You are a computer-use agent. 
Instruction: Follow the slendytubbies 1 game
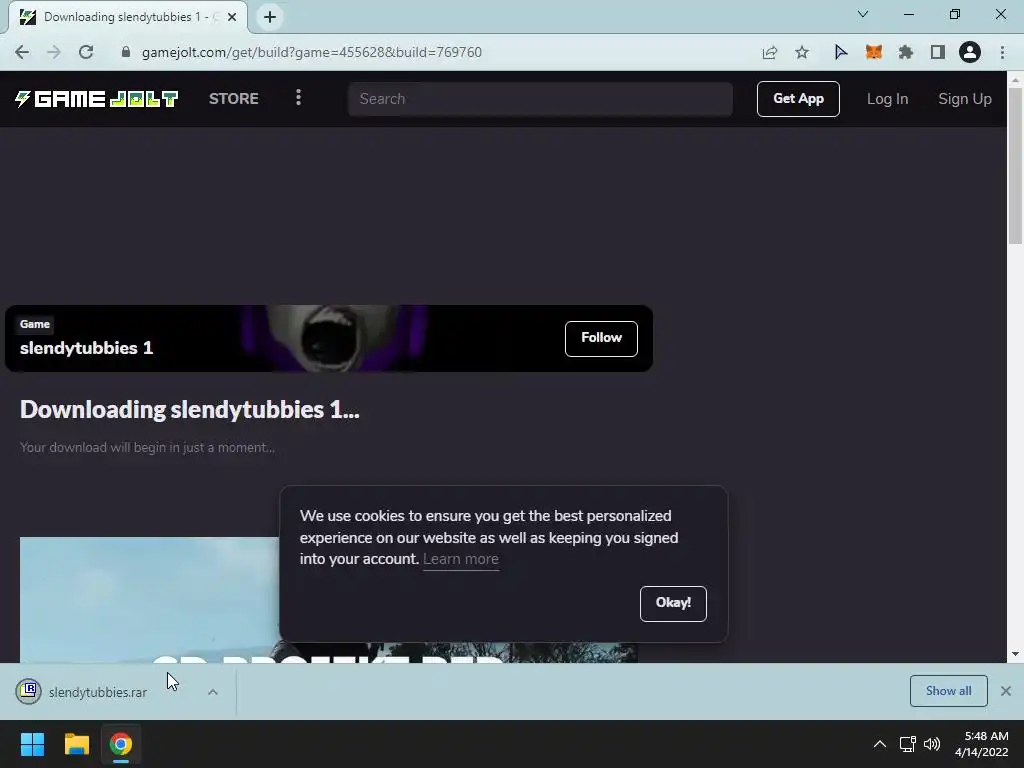pyautogui.click(x=601, y=338)
